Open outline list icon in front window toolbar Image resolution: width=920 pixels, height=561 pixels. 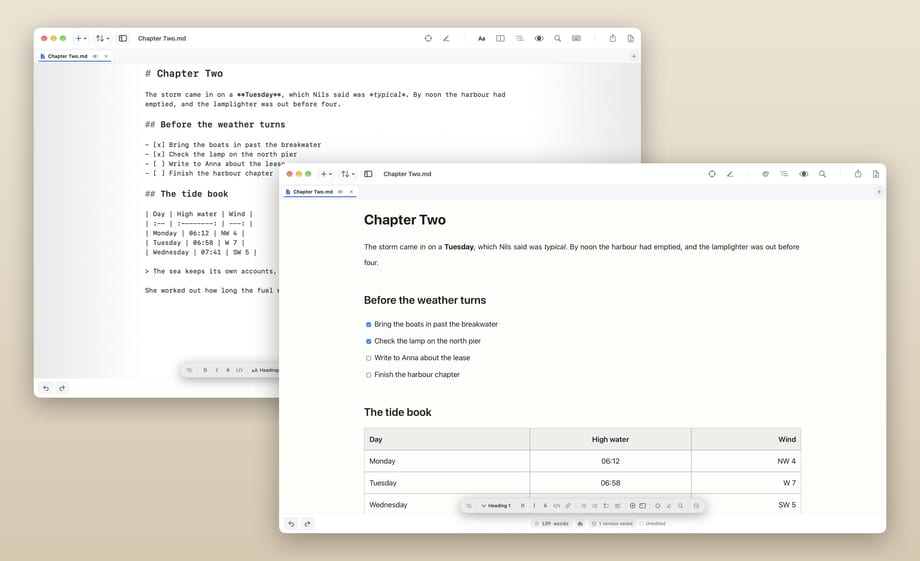pos(784,174)
